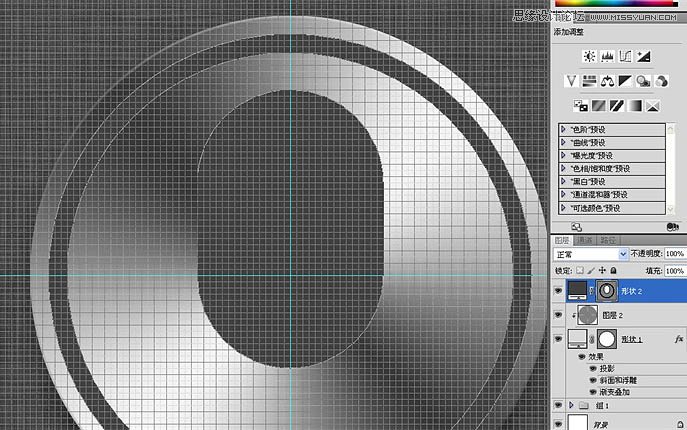Click the mask link icon of 形状 2

(591, 291)
